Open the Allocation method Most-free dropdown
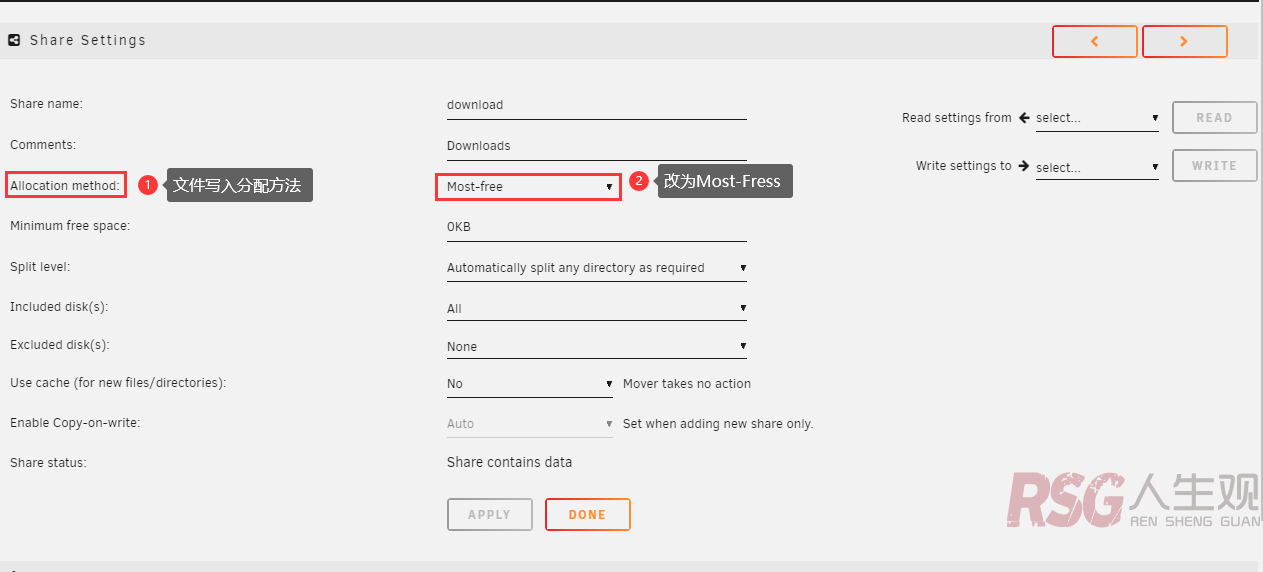Viewport: 1263px width, 572px height. coord(528,187)
